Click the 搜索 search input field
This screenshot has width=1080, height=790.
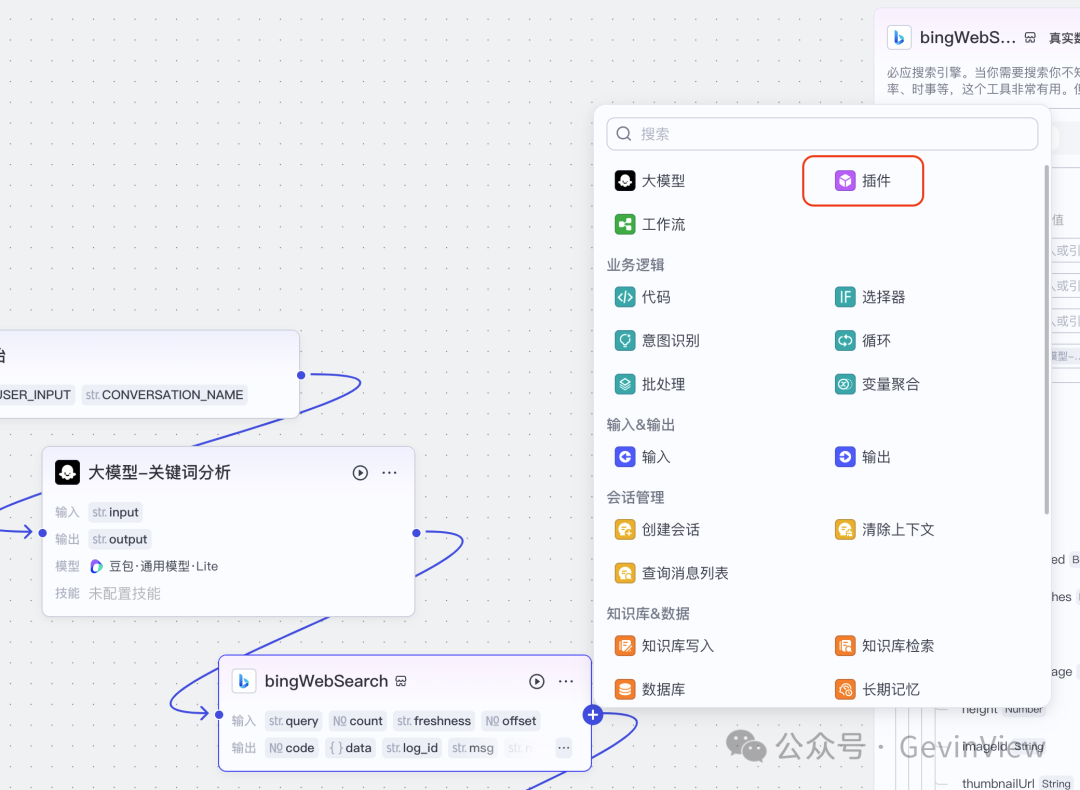[820, 133]
